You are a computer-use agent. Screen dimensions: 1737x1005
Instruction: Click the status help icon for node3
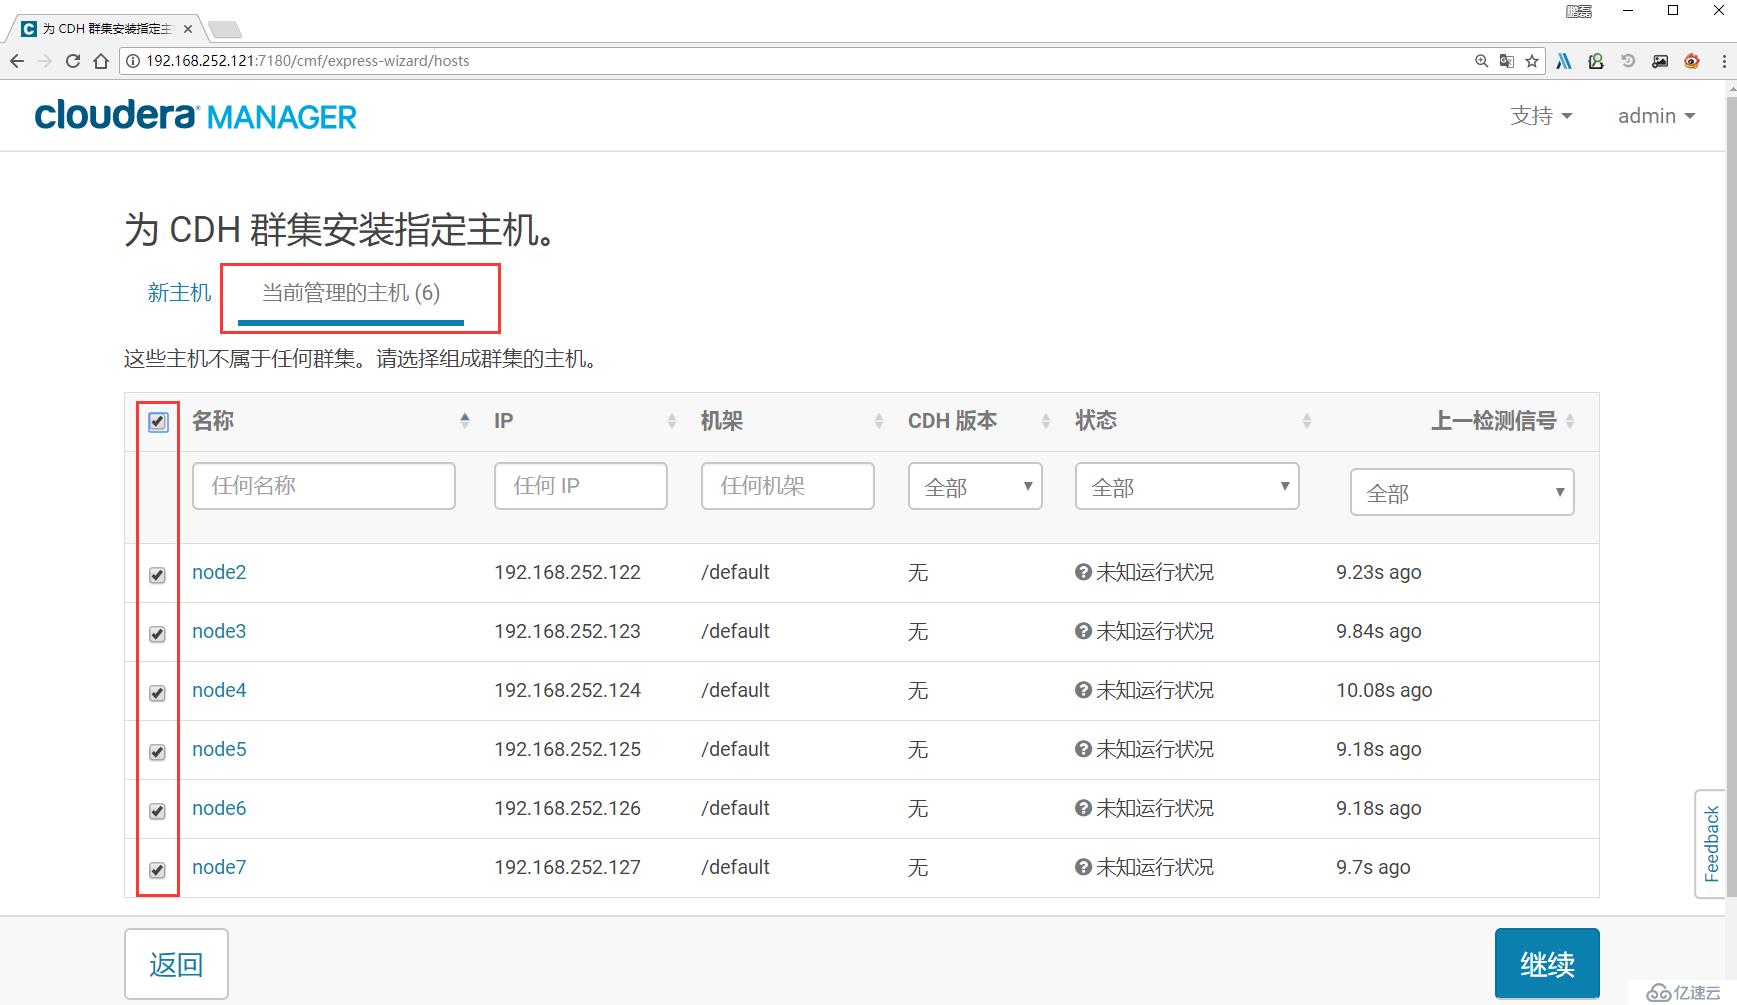pos(1083,631)
